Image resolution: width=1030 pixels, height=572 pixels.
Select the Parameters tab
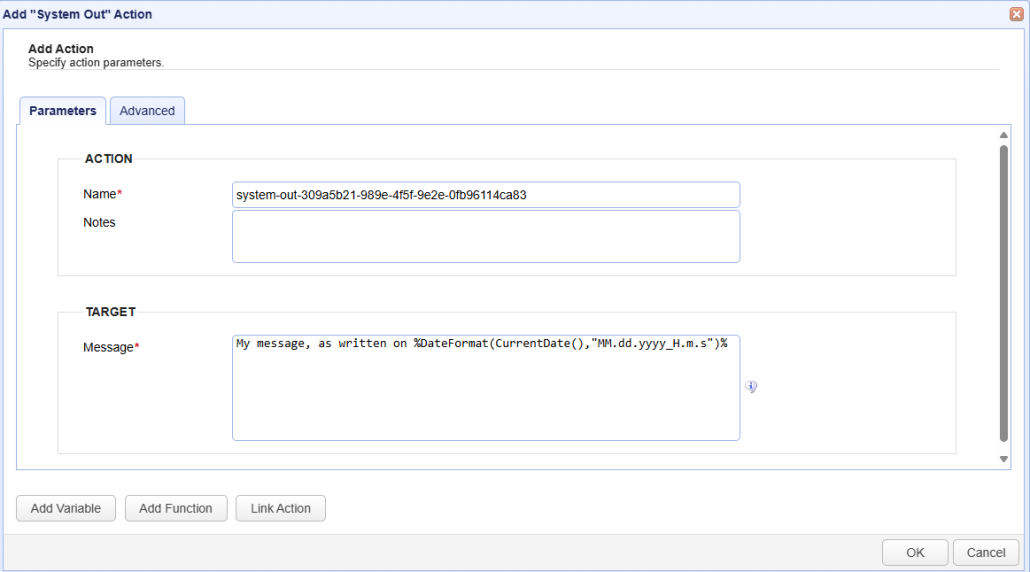pyautogui.click(x=62, y=111)
